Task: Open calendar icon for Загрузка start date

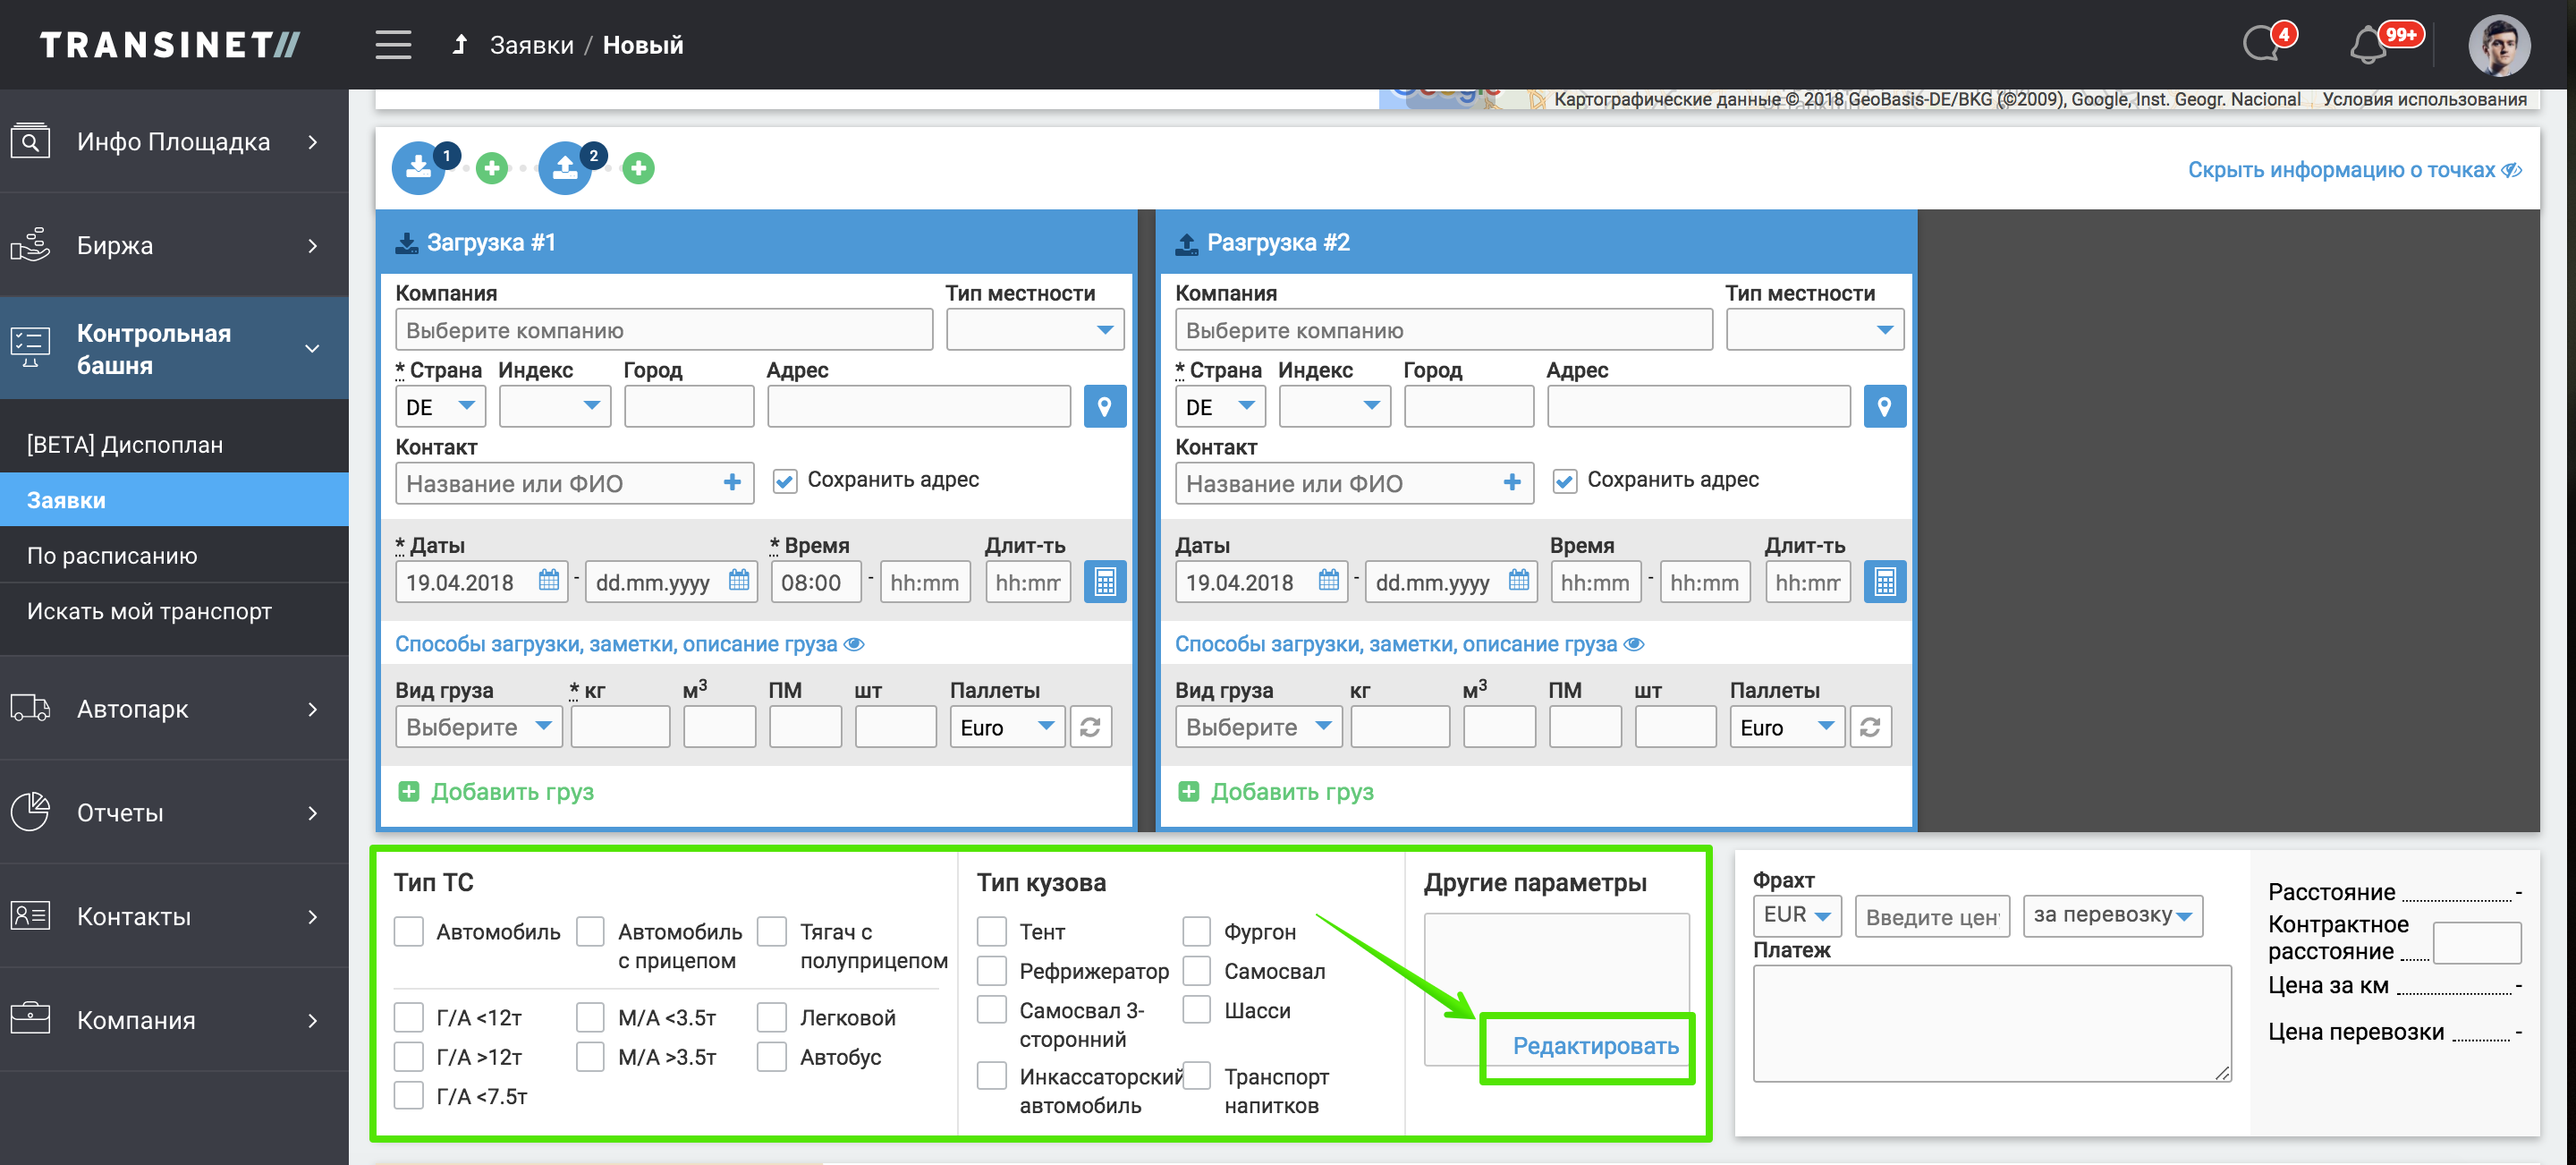Action: pos(549,581)
